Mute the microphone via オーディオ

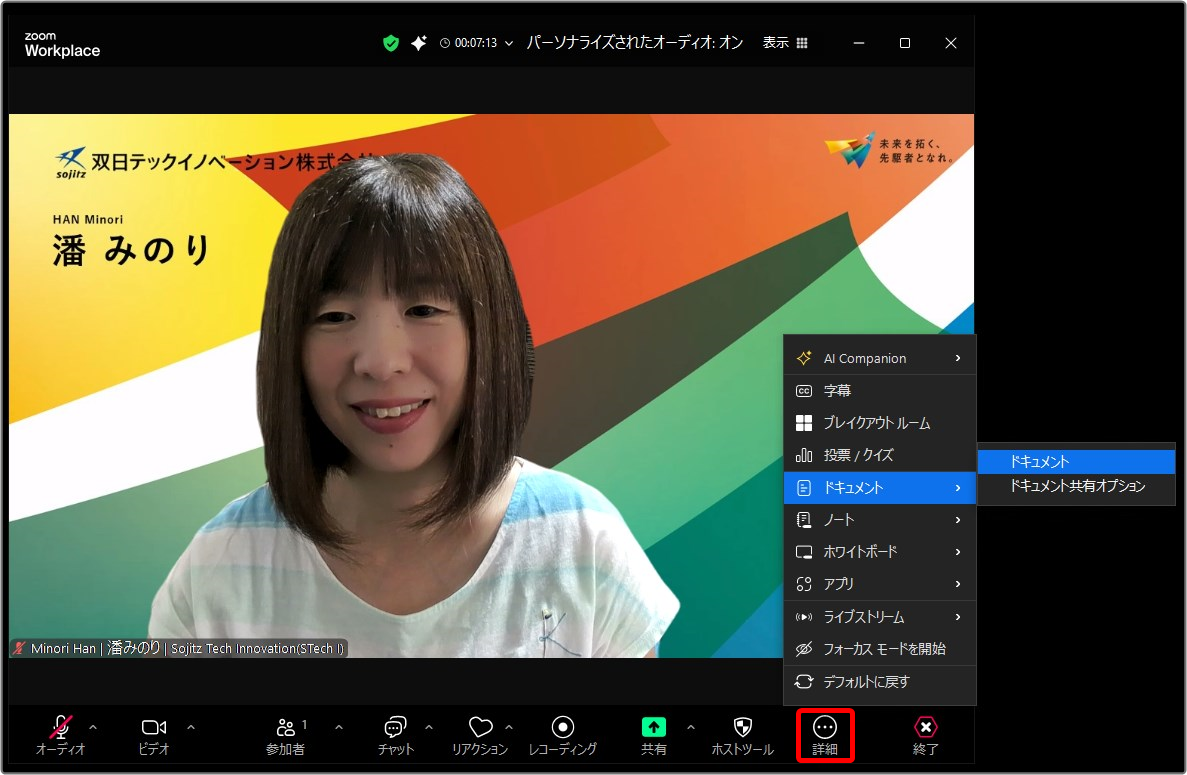[62, 735]
